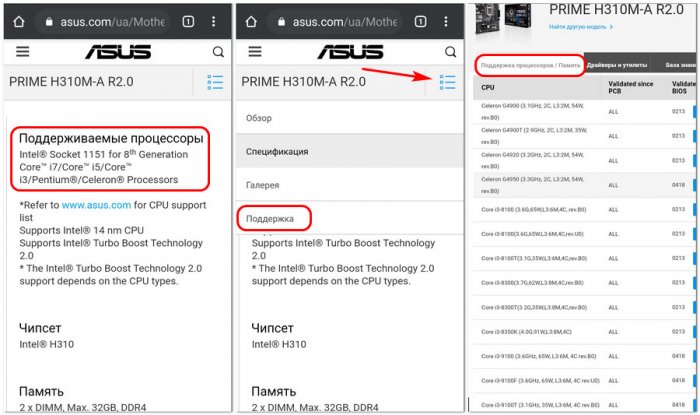Click the Поддерживаемые процессоры heading
The image size is (700, 415).
click(x=111, y=138)
